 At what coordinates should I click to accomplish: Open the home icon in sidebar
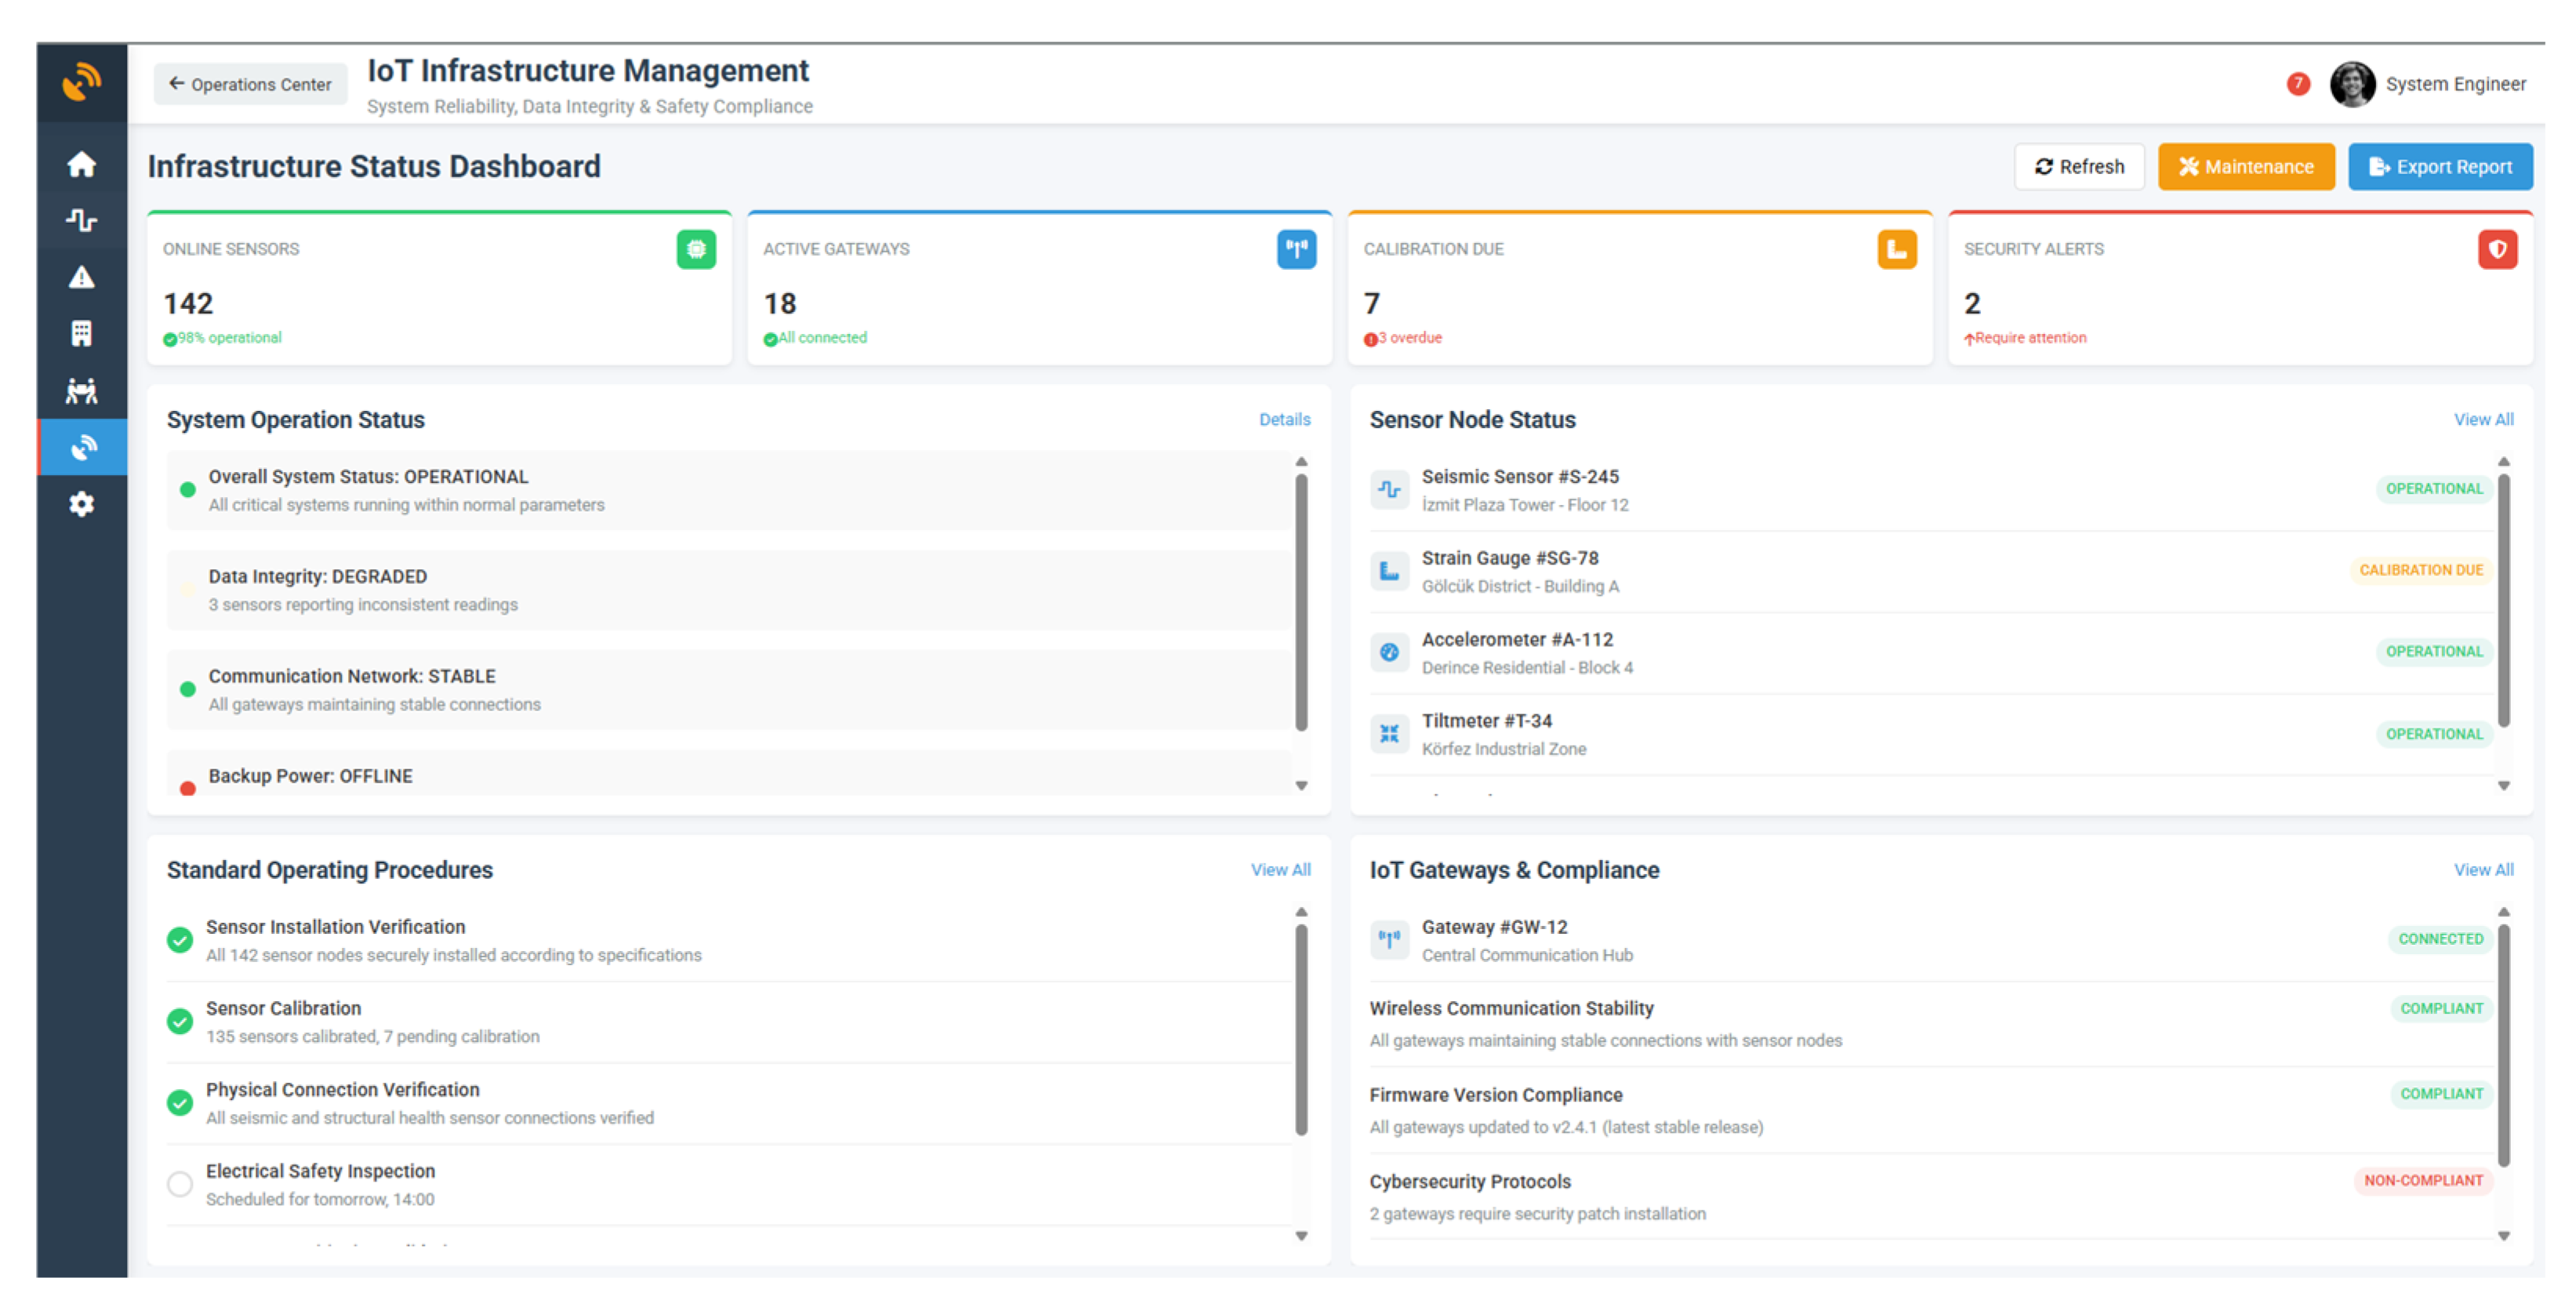tap(81, 164)
